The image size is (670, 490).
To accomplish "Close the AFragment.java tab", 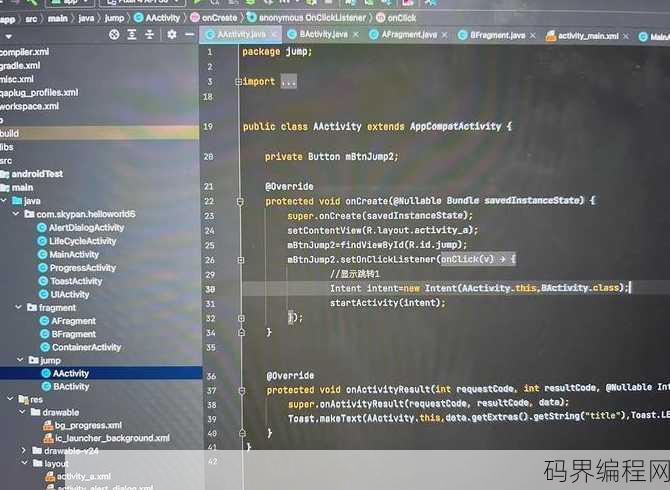I will (445, 35).
